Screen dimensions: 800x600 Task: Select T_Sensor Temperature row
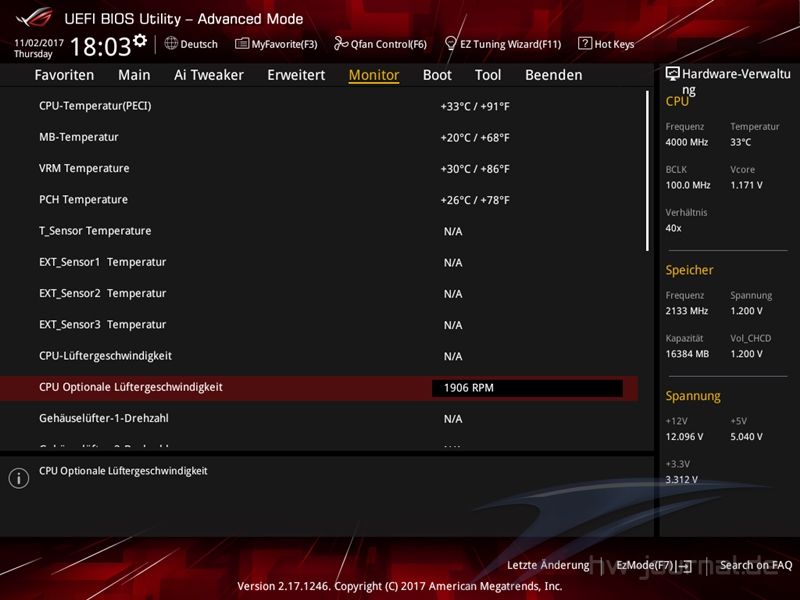pyautogui.click(x=319, y=231)
